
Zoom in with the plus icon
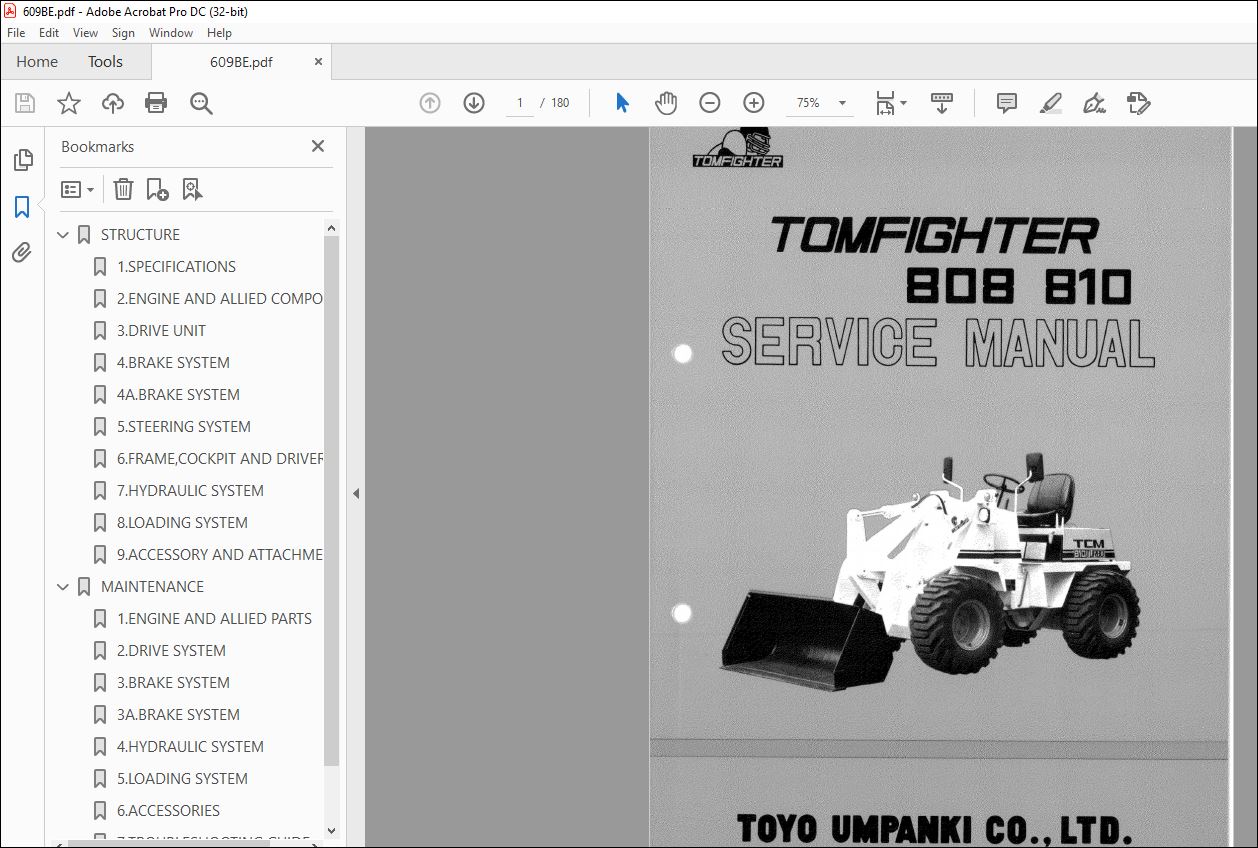click(x=754, y=103)
